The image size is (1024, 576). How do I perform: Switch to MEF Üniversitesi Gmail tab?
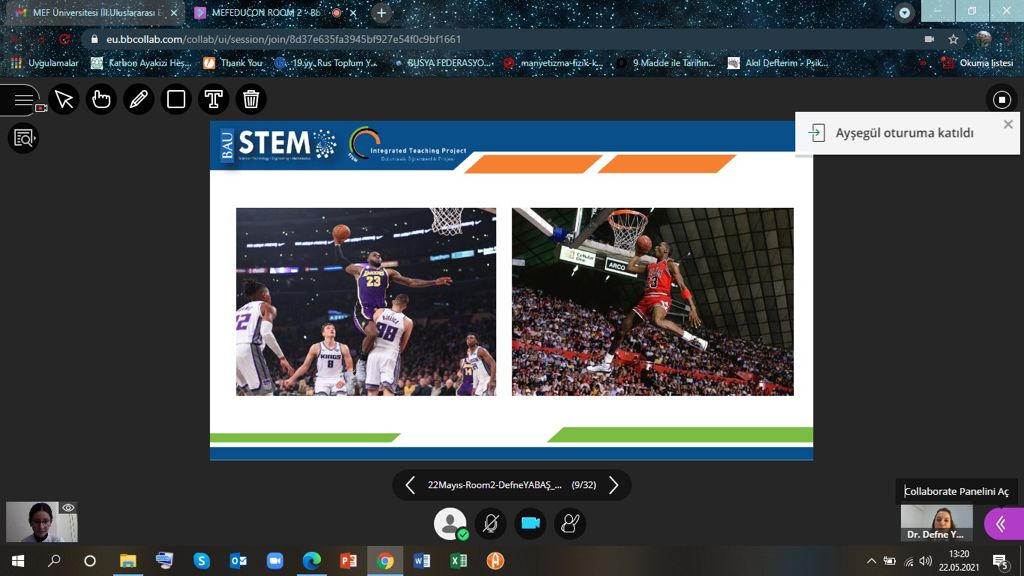coord(95,12)
